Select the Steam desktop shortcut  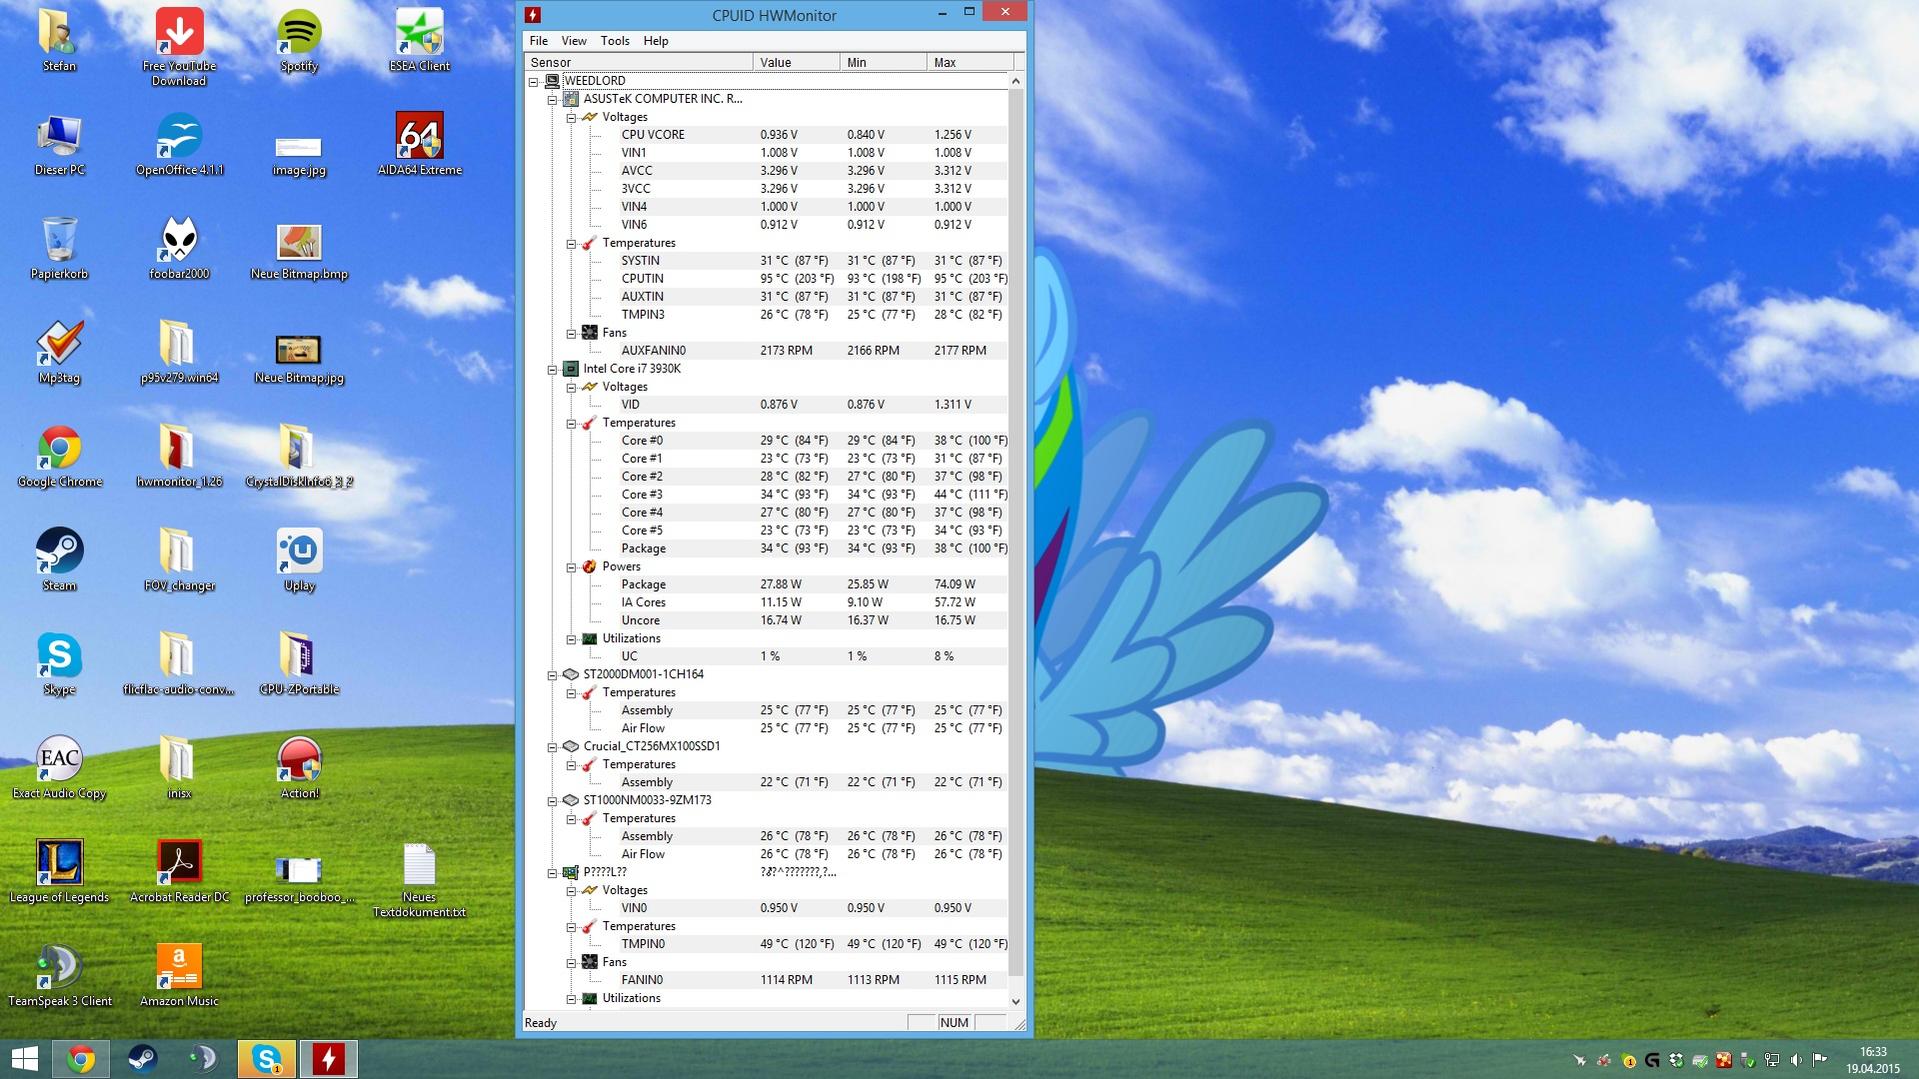click(59, 561)
